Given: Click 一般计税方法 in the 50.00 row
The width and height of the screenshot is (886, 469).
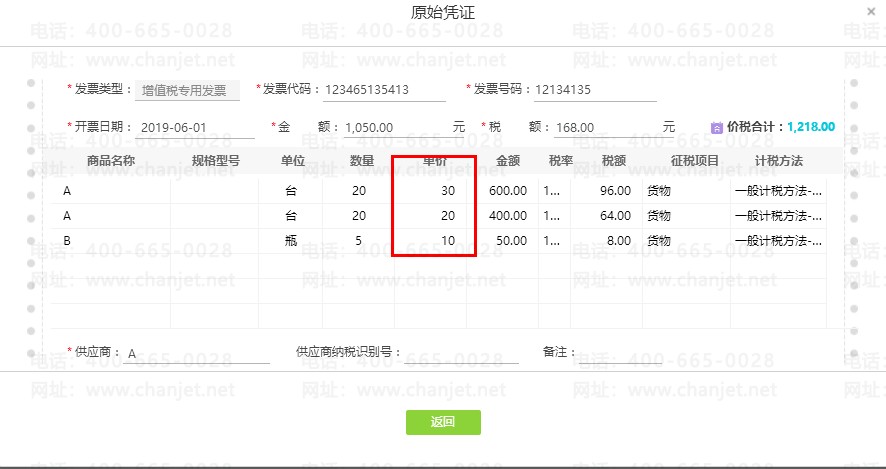Looking at the screenshot, I should click(778, 241).
